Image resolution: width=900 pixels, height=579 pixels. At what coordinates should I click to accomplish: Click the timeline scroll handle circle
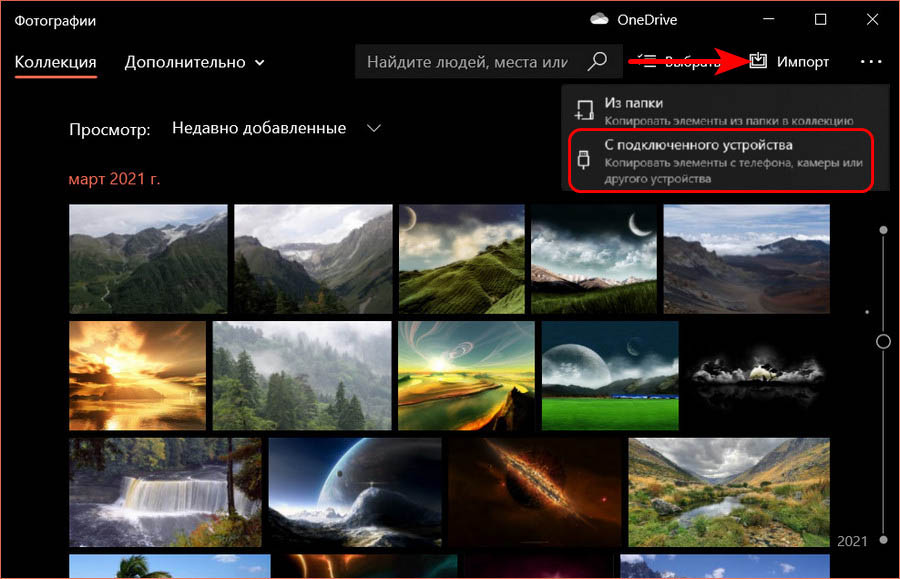coord(883,341)
